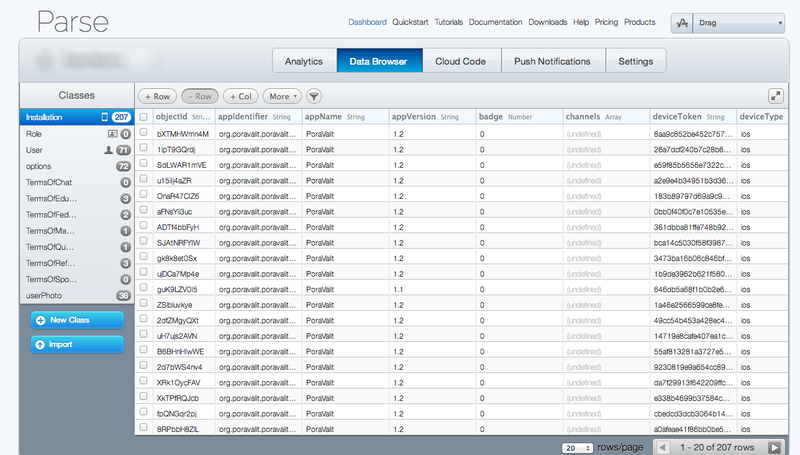Click the New Class button
This screenshot has width=800, height=455.
click(77, 320)
